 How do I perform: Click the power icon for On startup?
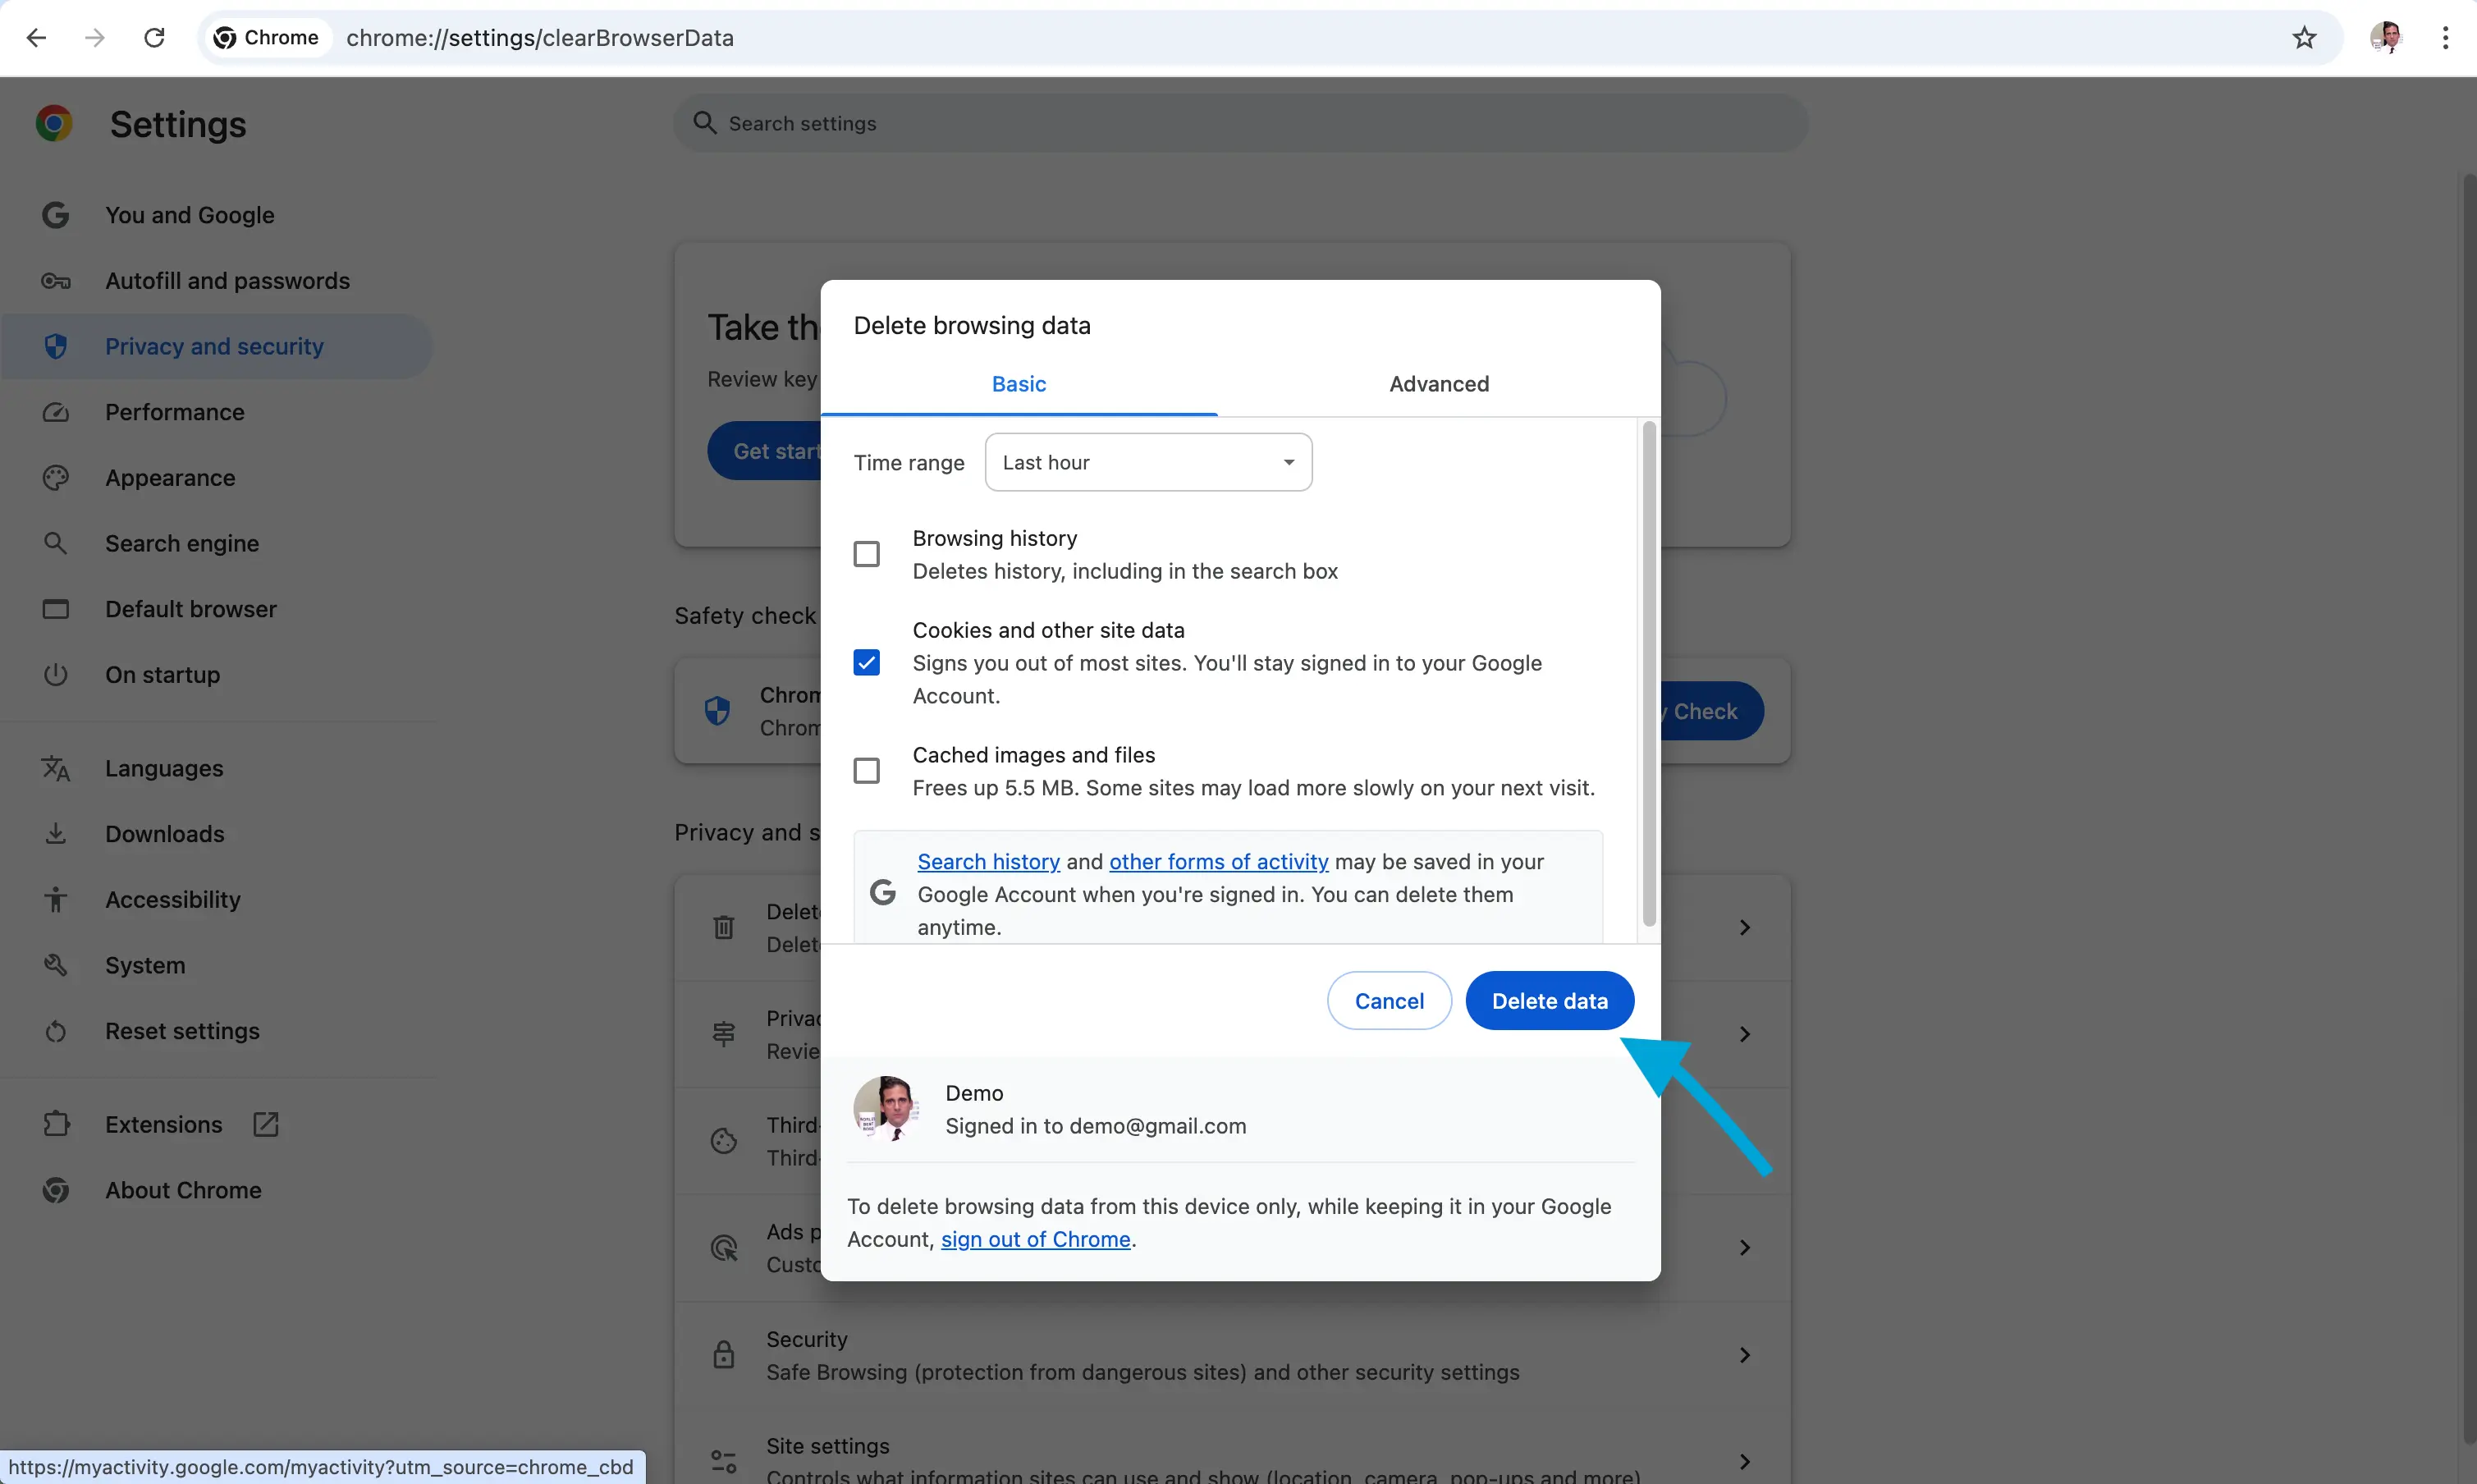point(56,675)
